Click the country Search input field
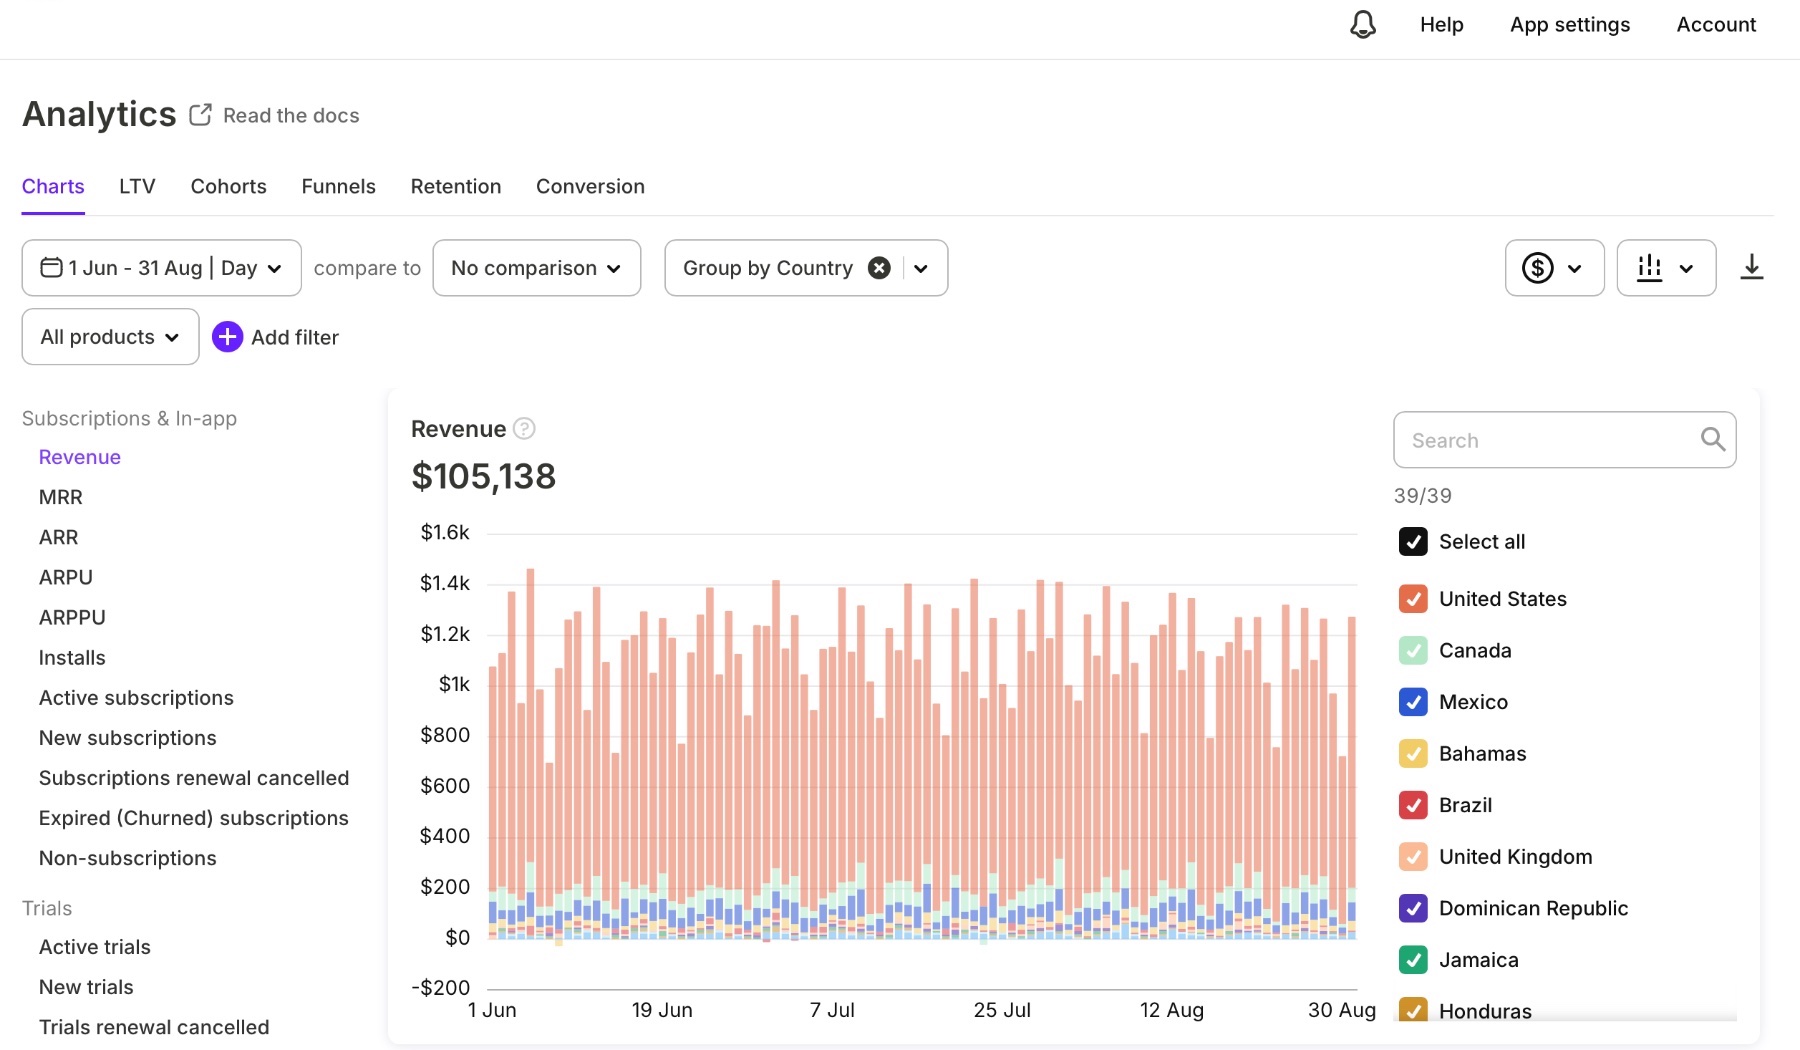Screen dimensions: 1800x1050 coord(1565,440)
